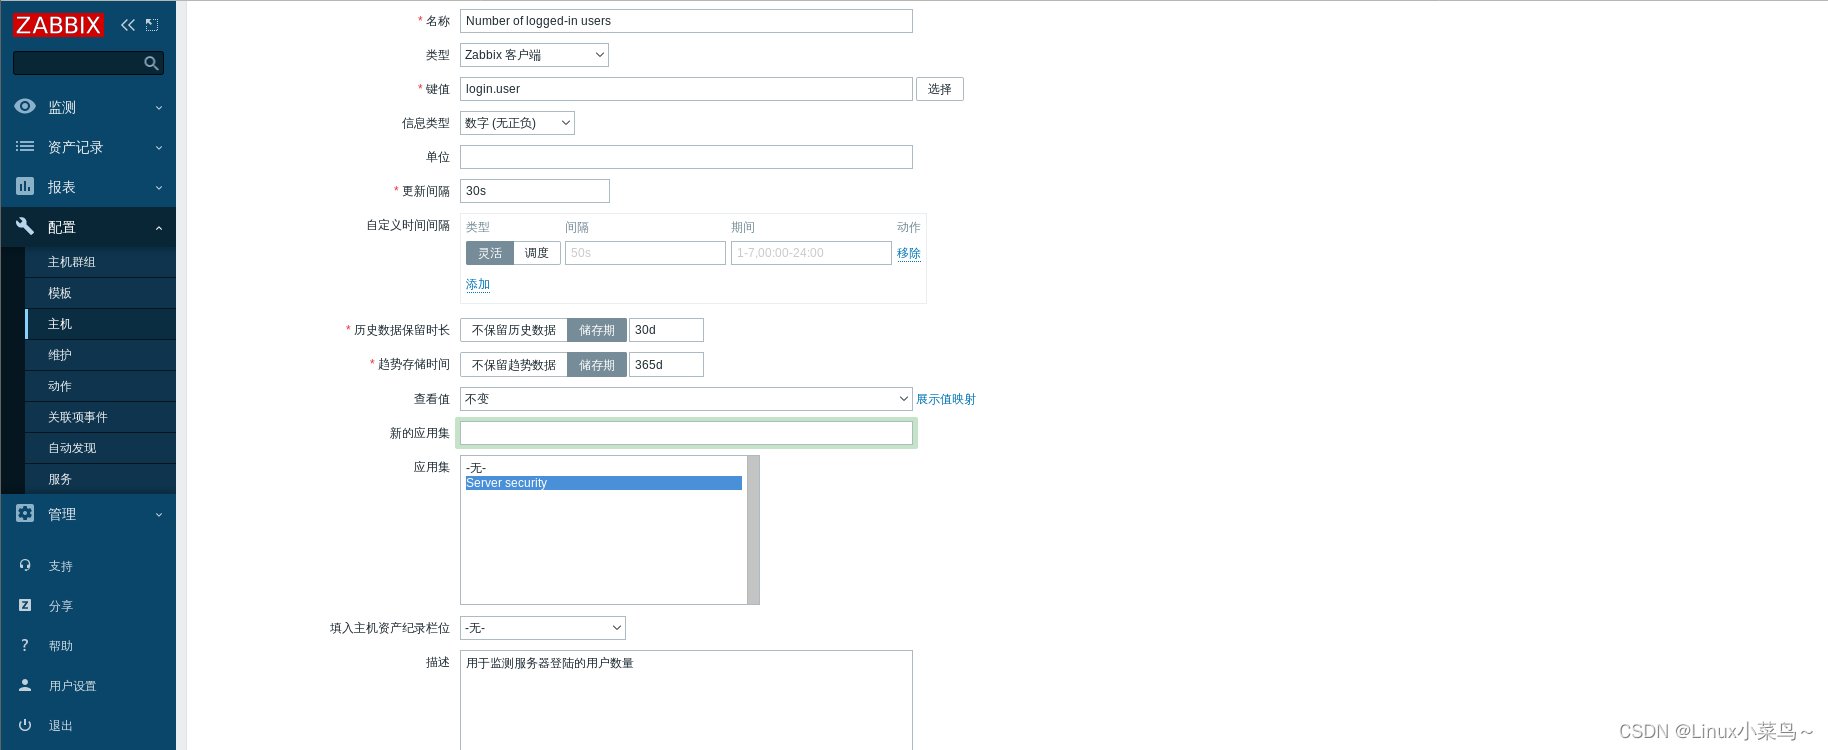Expand the 资产记录 menu chevron
1828x750 pixels.
click(159, 148)
